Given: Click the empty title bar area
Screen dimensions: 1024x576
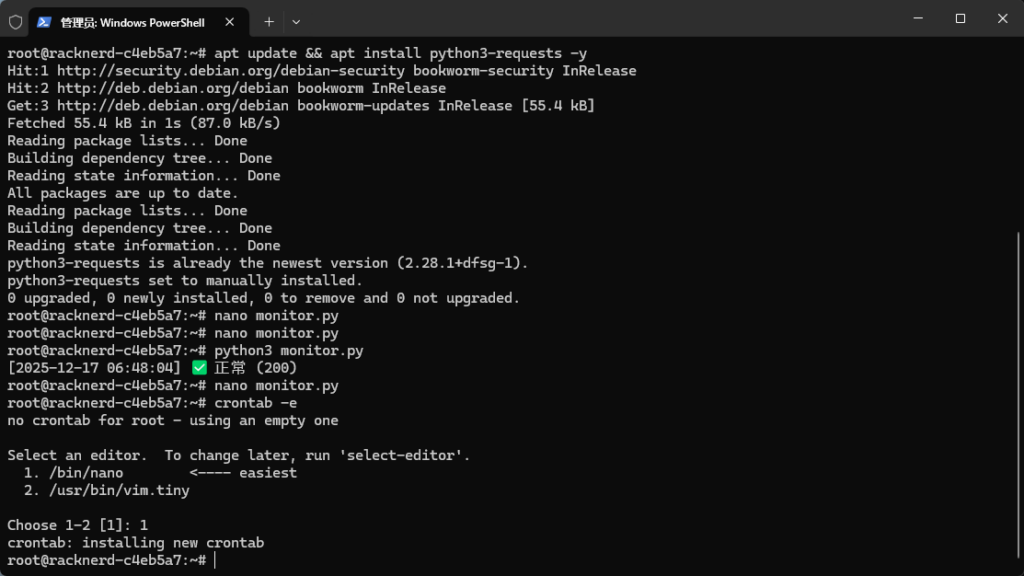Looking at the screenshot, I should point(600,18).
